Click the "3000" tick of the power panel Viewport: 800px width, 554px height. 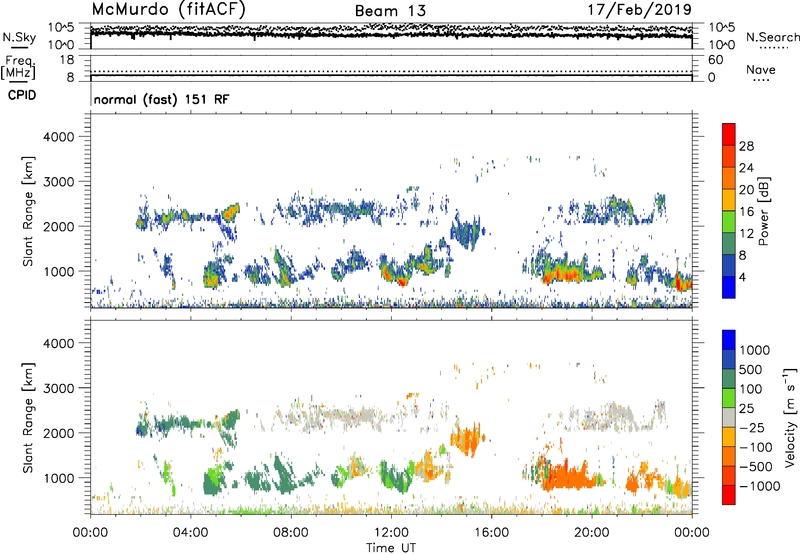(59, 182)
